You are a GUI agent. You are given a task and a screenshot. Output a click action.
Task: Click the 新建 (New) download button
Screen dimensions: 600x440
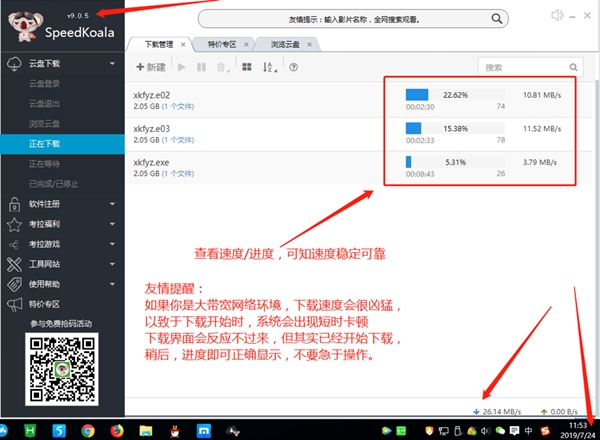point(151,67)
